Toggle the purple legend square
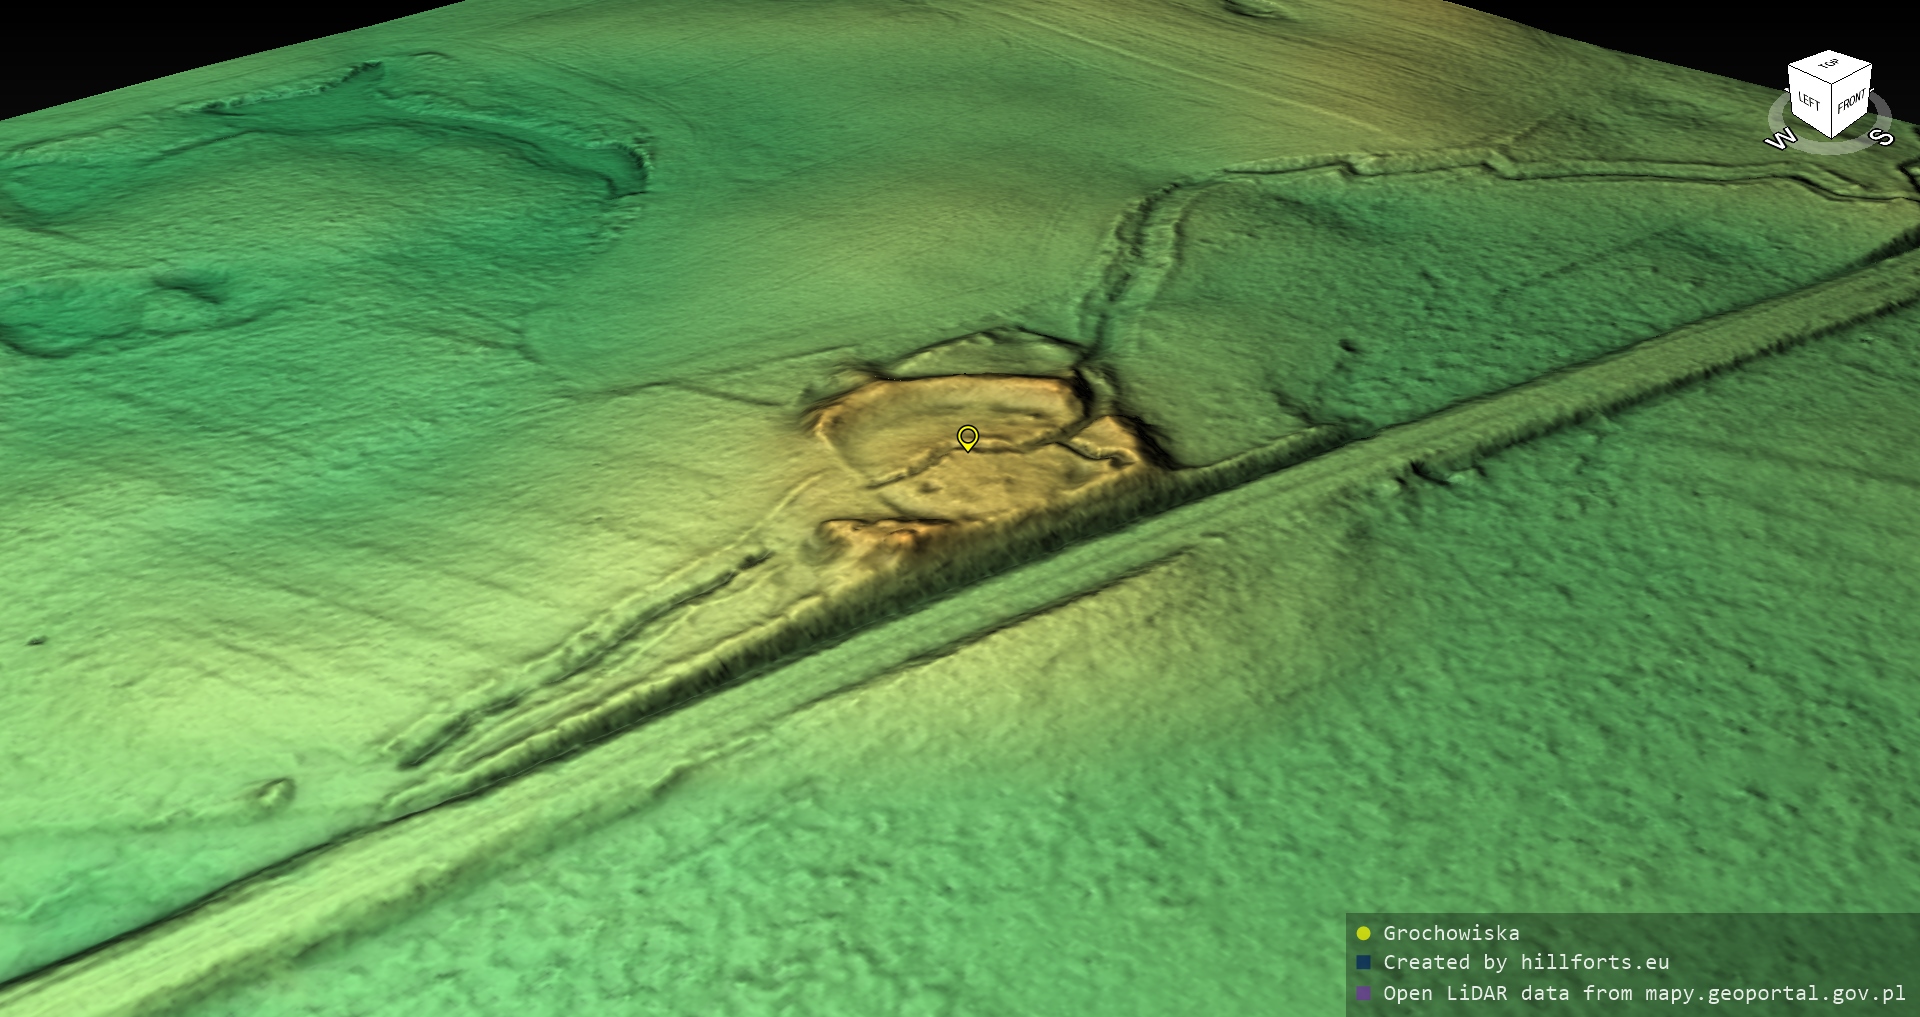Image resolution: width=1920 pixels, height=1017 pixels. 1363,993
